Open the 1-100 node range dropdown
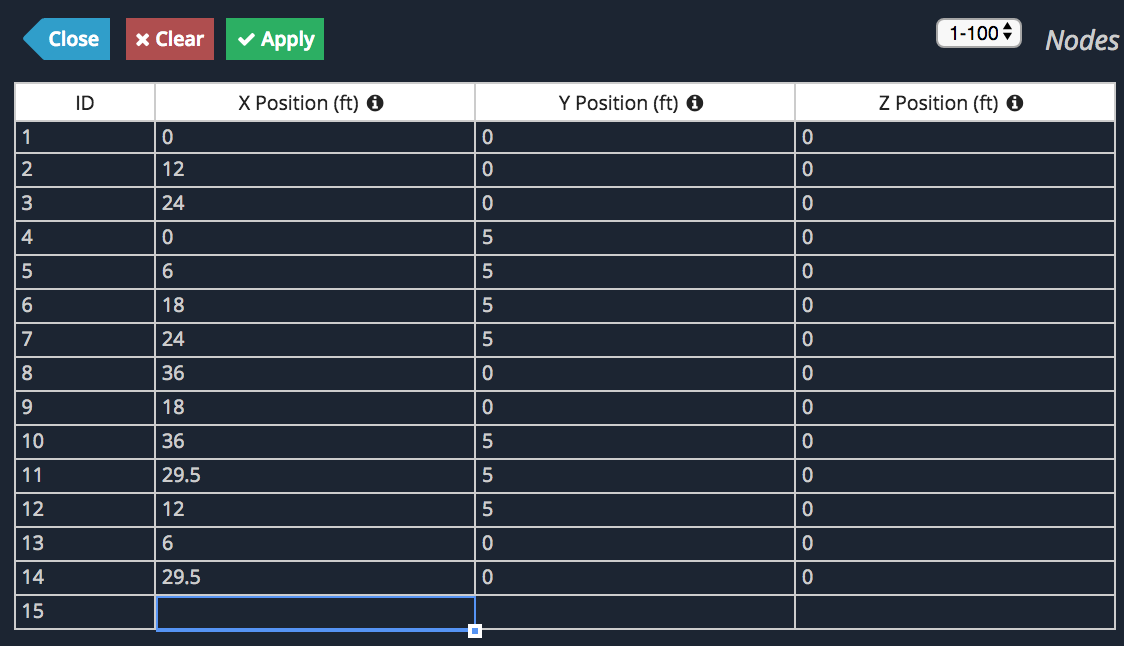The height and width of the screenshot is (646, 1124). [978, 33]
